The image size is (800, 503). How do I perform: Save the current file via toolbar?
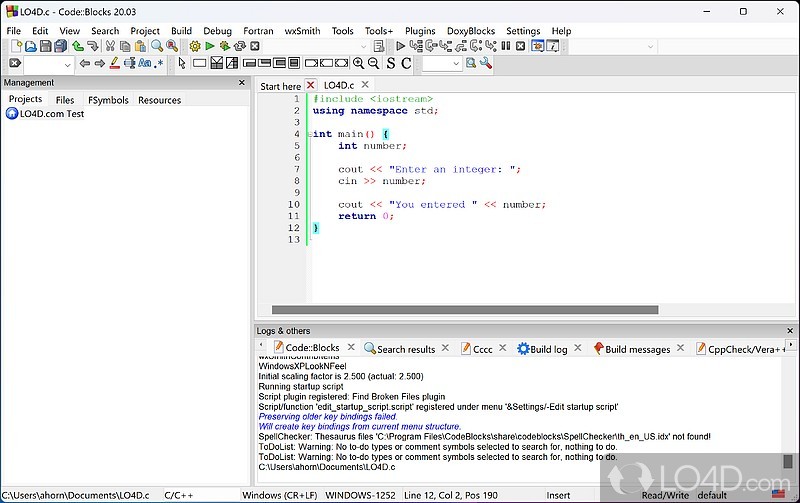[x=45, y=46]
